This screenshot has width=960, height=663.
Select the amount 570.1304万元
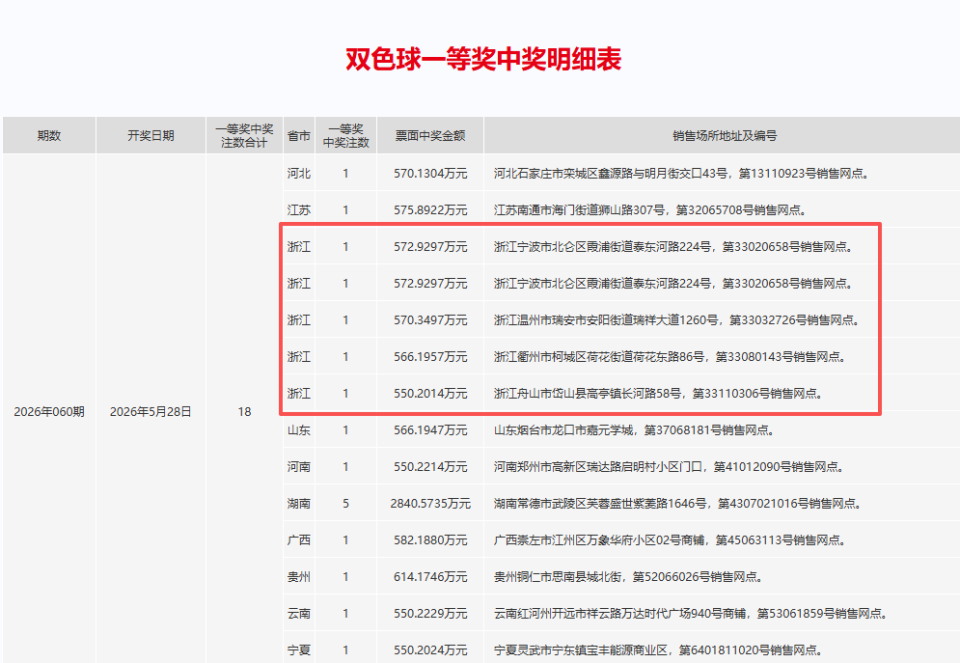[x=430, y=173]
